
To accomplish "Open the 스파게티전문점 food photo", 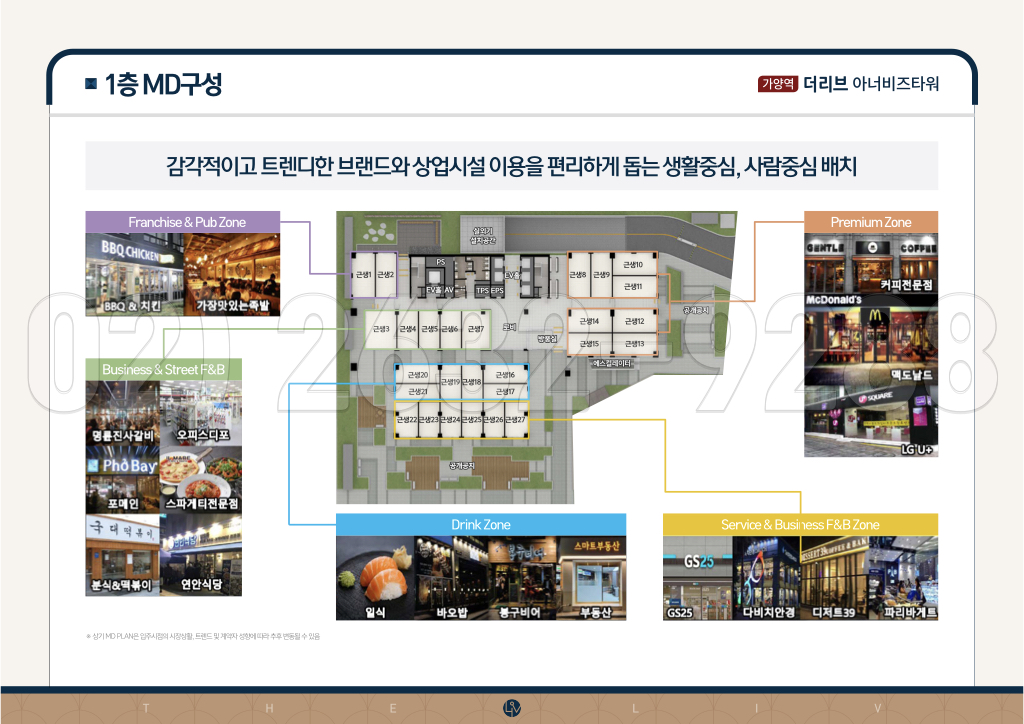I will point(200,480).
